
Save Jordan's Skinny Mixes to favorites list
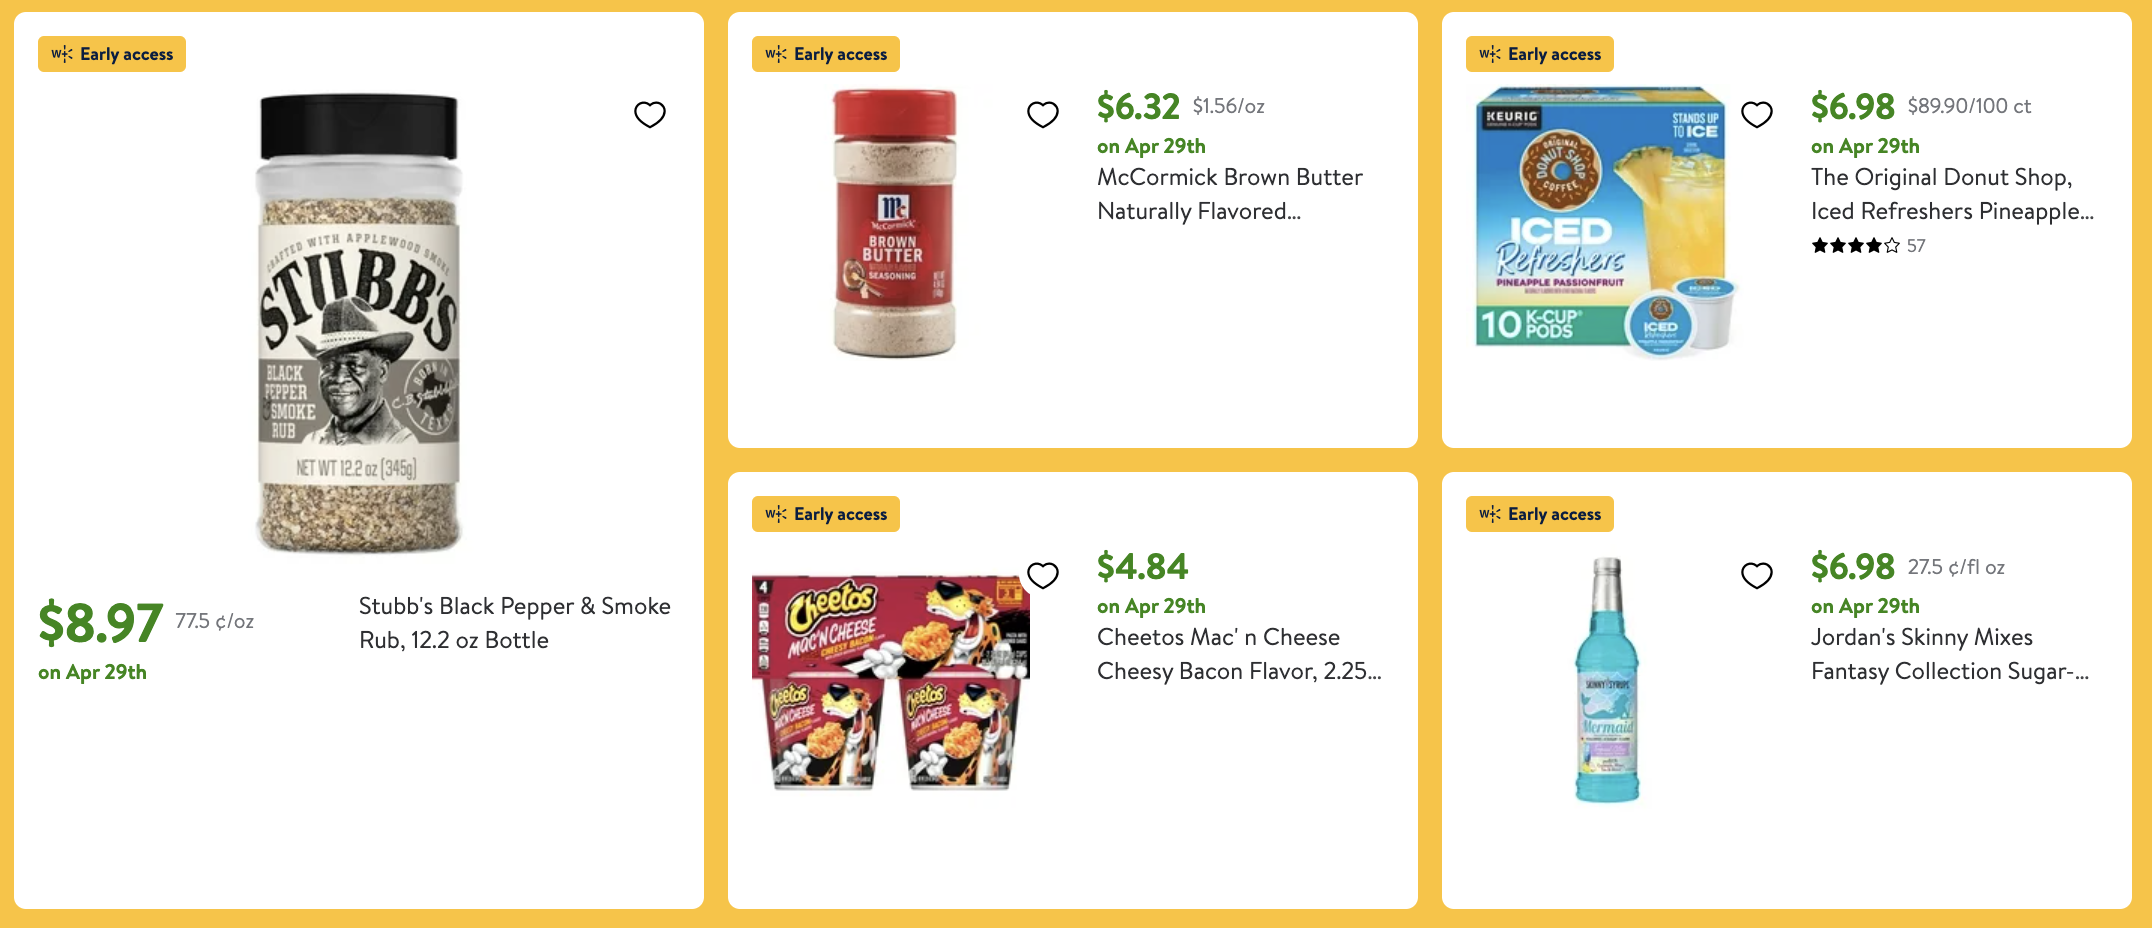[1757, 575]
